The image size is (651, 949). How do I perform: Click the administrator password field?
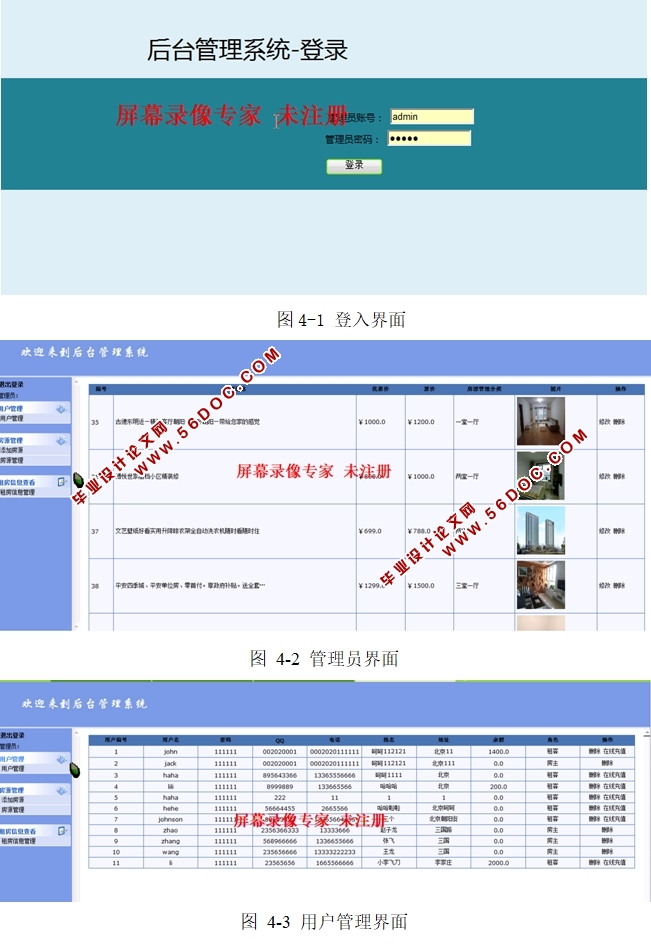pos(429,139)
